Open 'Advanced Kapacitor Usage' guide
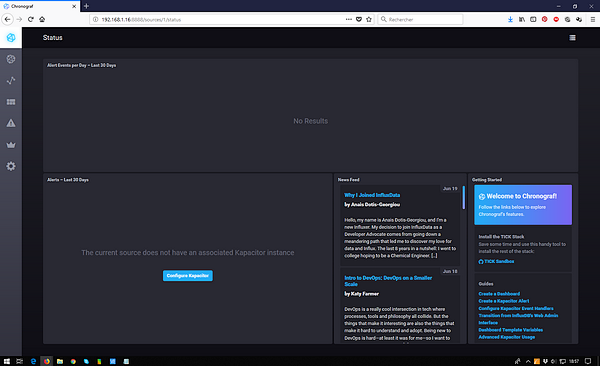The height and width of the screenshot is (366, 600). click(x=507, y=337)
